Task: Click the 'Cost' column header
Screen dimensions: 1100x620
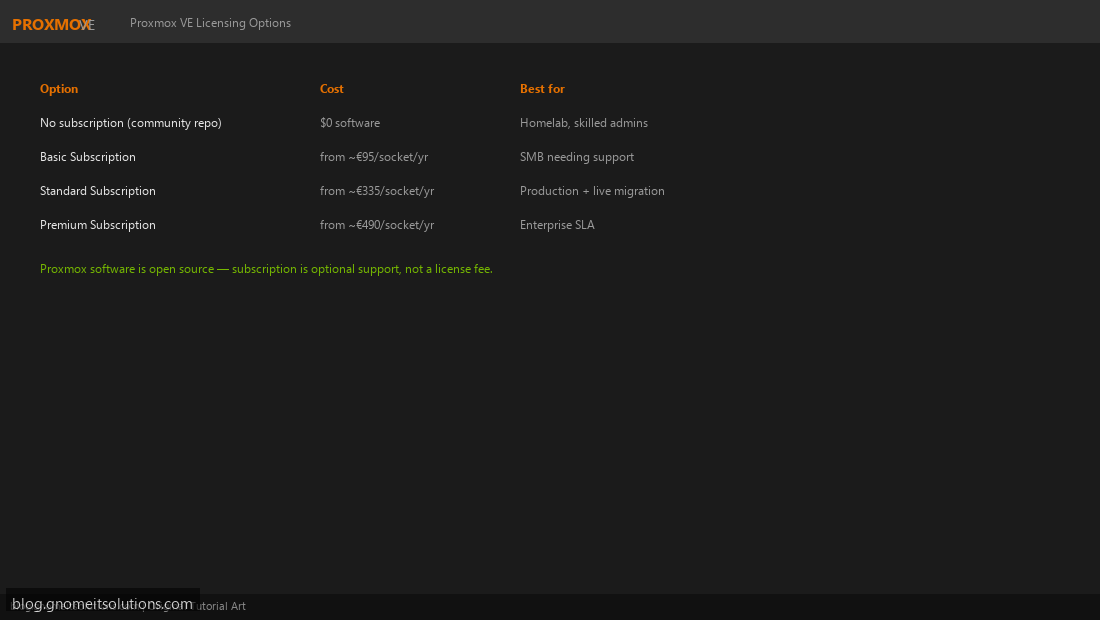Action: coord(332,89)
